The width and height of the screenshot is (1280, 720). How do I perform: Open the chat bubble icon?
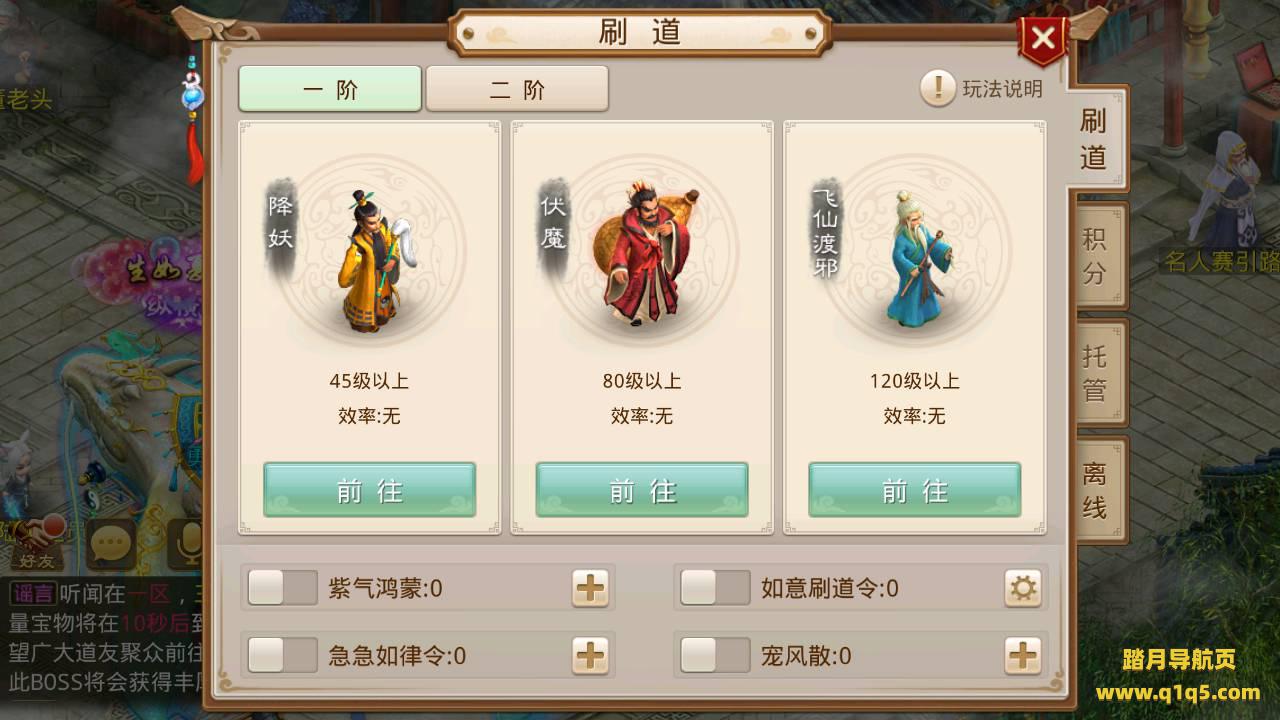tap(110, 544)
